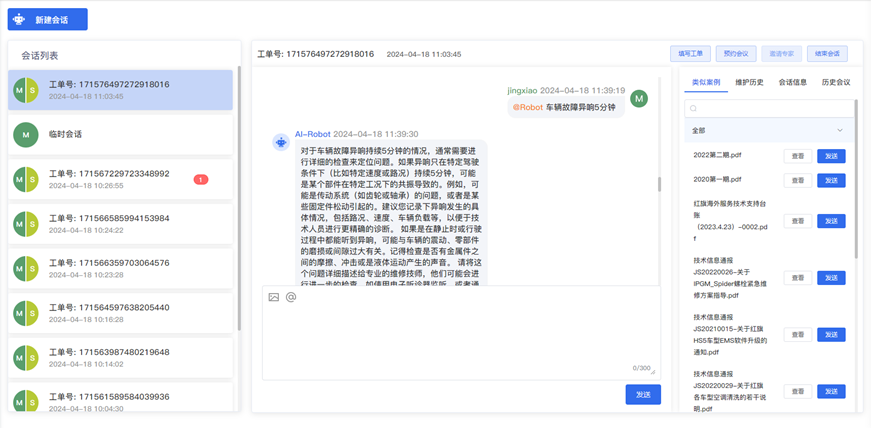Click the avatar of session 171561589584039936

[x=26, y=401]
